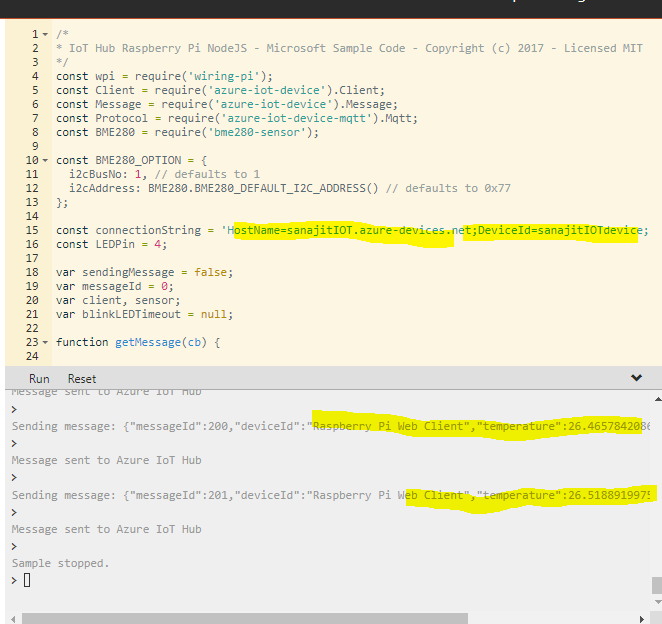Click the license comment on line 2
This screenshot has width=662, height=624.
349,49
